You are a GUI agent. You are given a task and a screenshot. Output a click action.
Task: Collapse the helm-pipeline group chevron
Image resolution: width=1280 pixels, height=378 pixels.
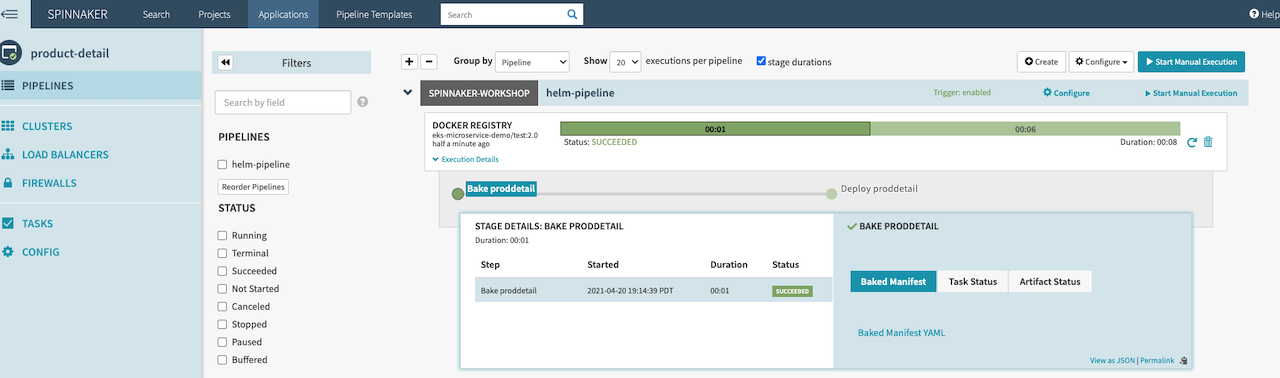point(408,93)
